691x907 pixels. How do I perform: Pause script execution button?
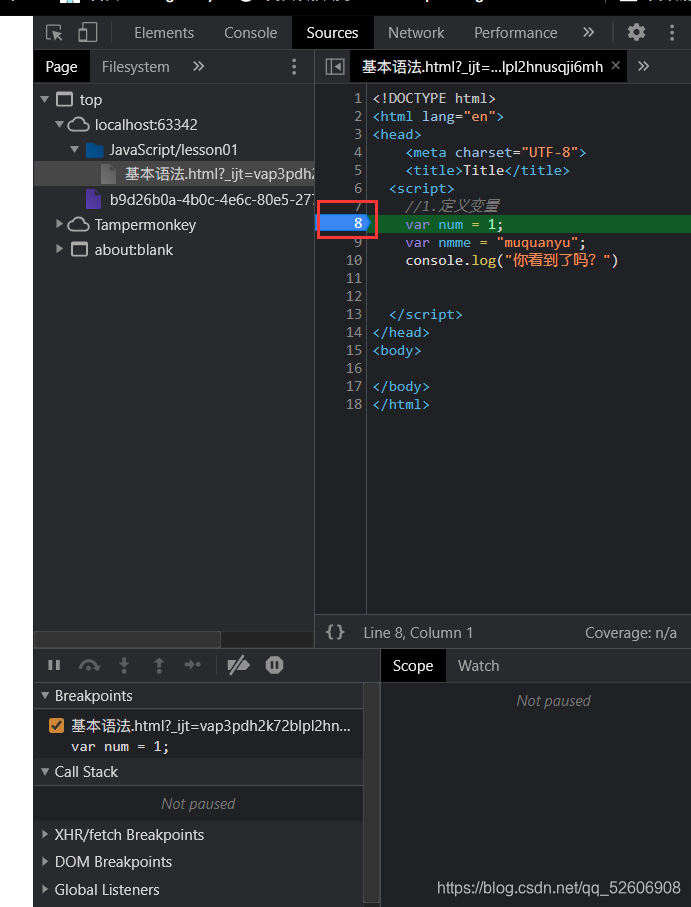[x=54, y=665]
